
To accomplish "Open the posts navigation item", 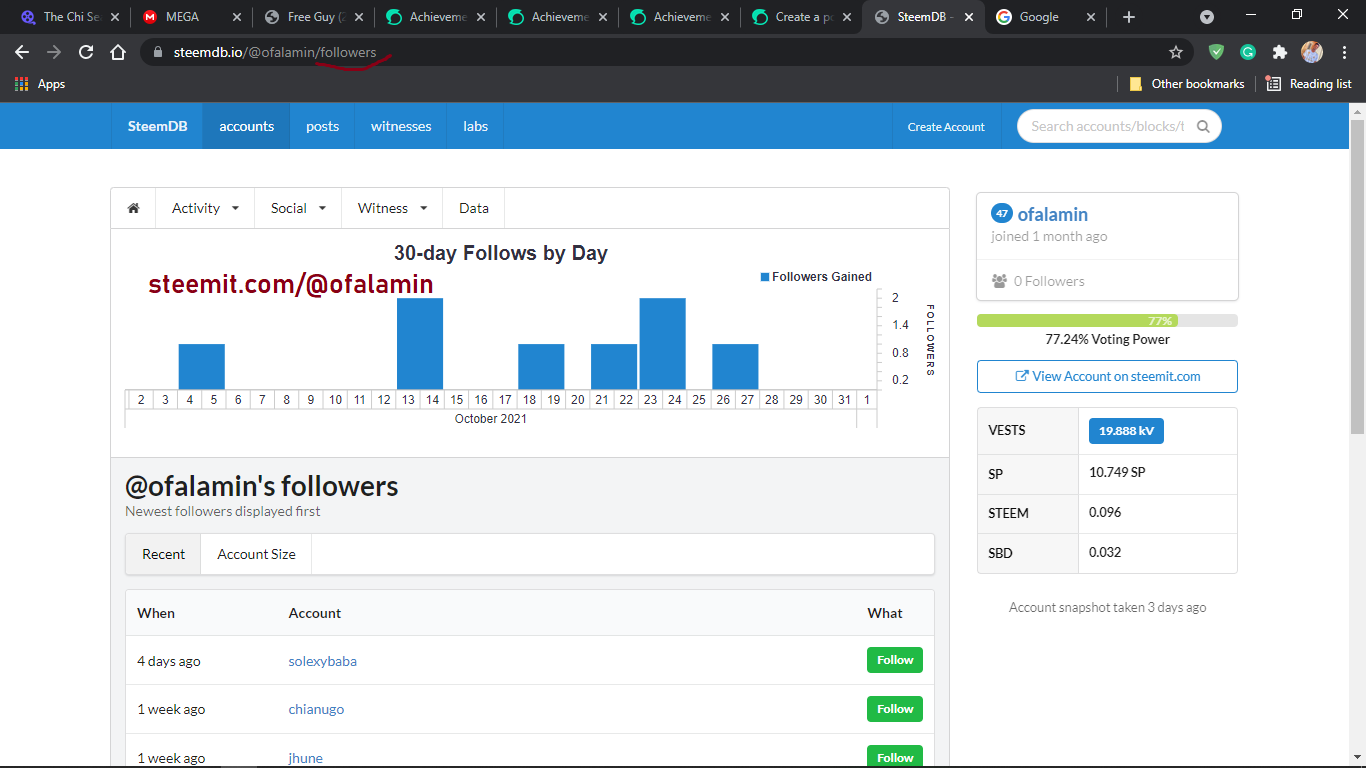I will [322, 126].
